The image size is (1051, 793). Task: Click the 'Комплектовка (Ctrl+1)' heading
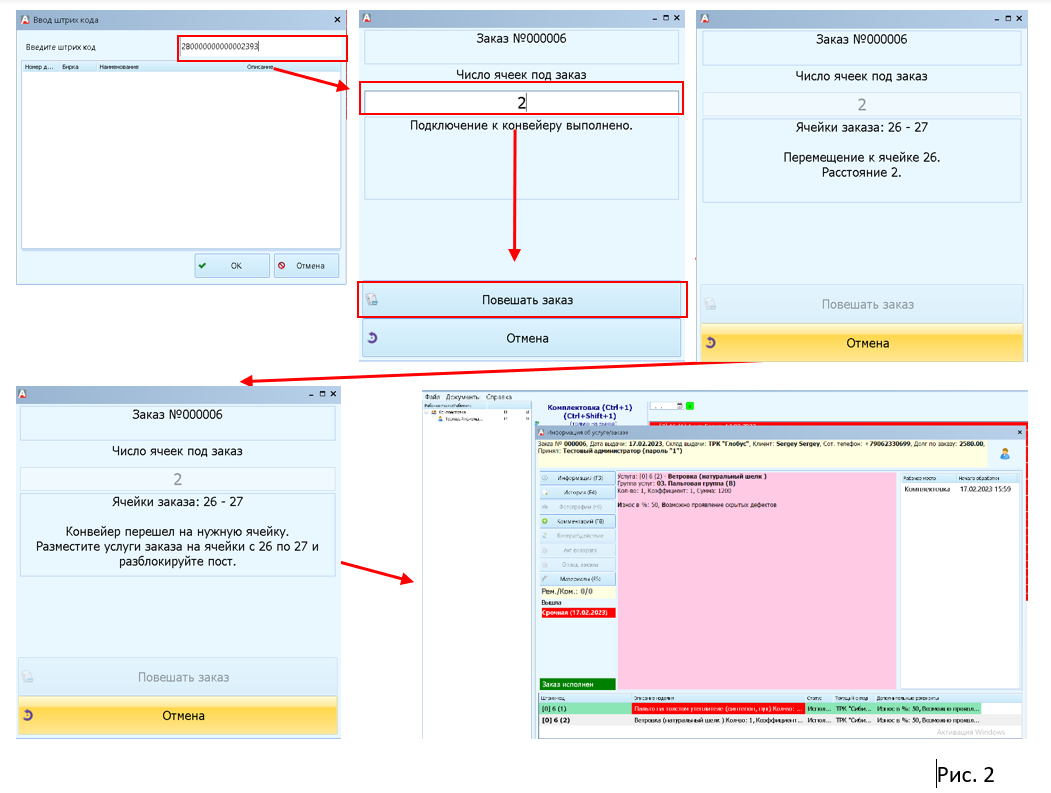coord(590,407)
